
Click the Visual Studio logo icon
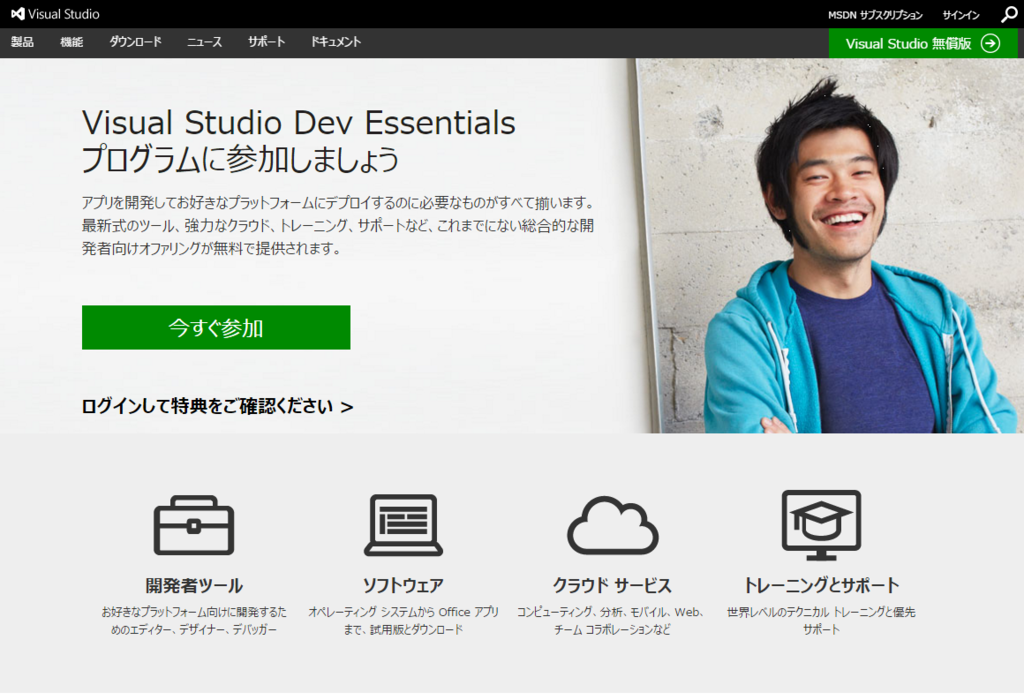(18, 14)
